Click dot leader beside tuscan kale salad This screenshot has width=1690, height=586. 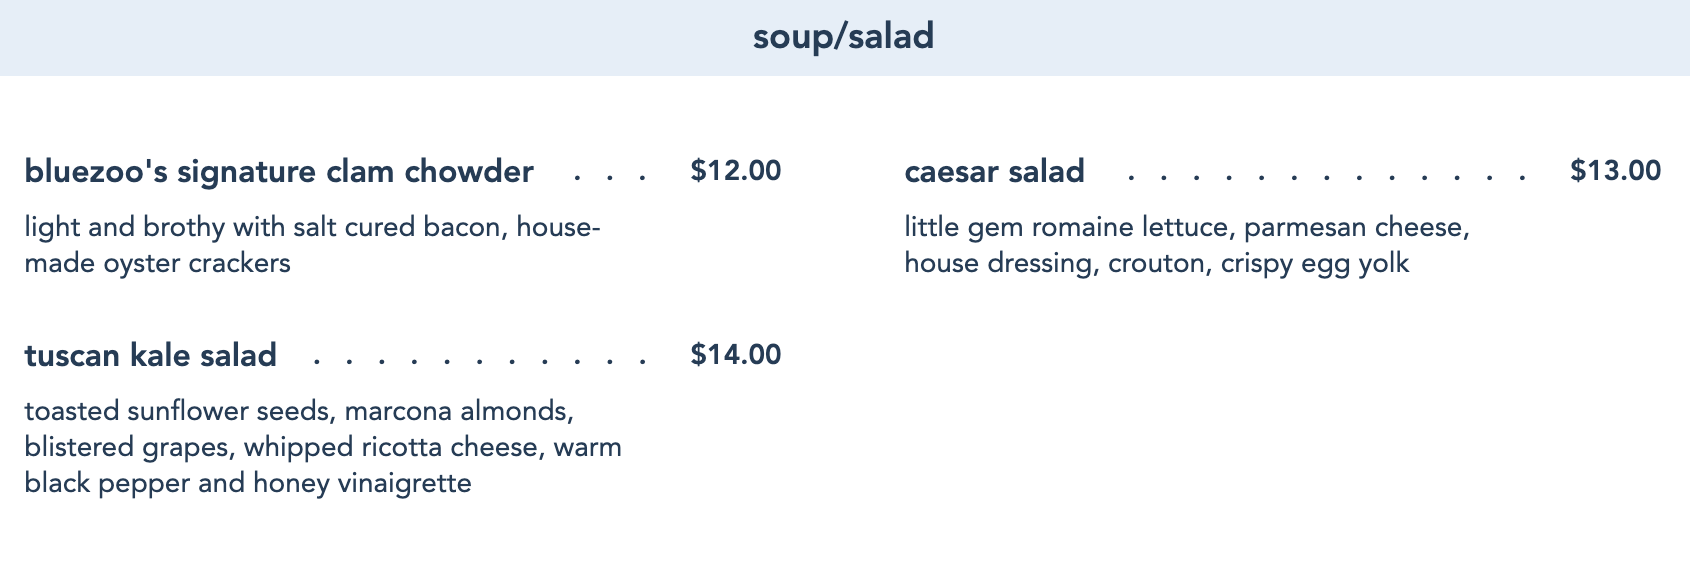click(480, 362)
